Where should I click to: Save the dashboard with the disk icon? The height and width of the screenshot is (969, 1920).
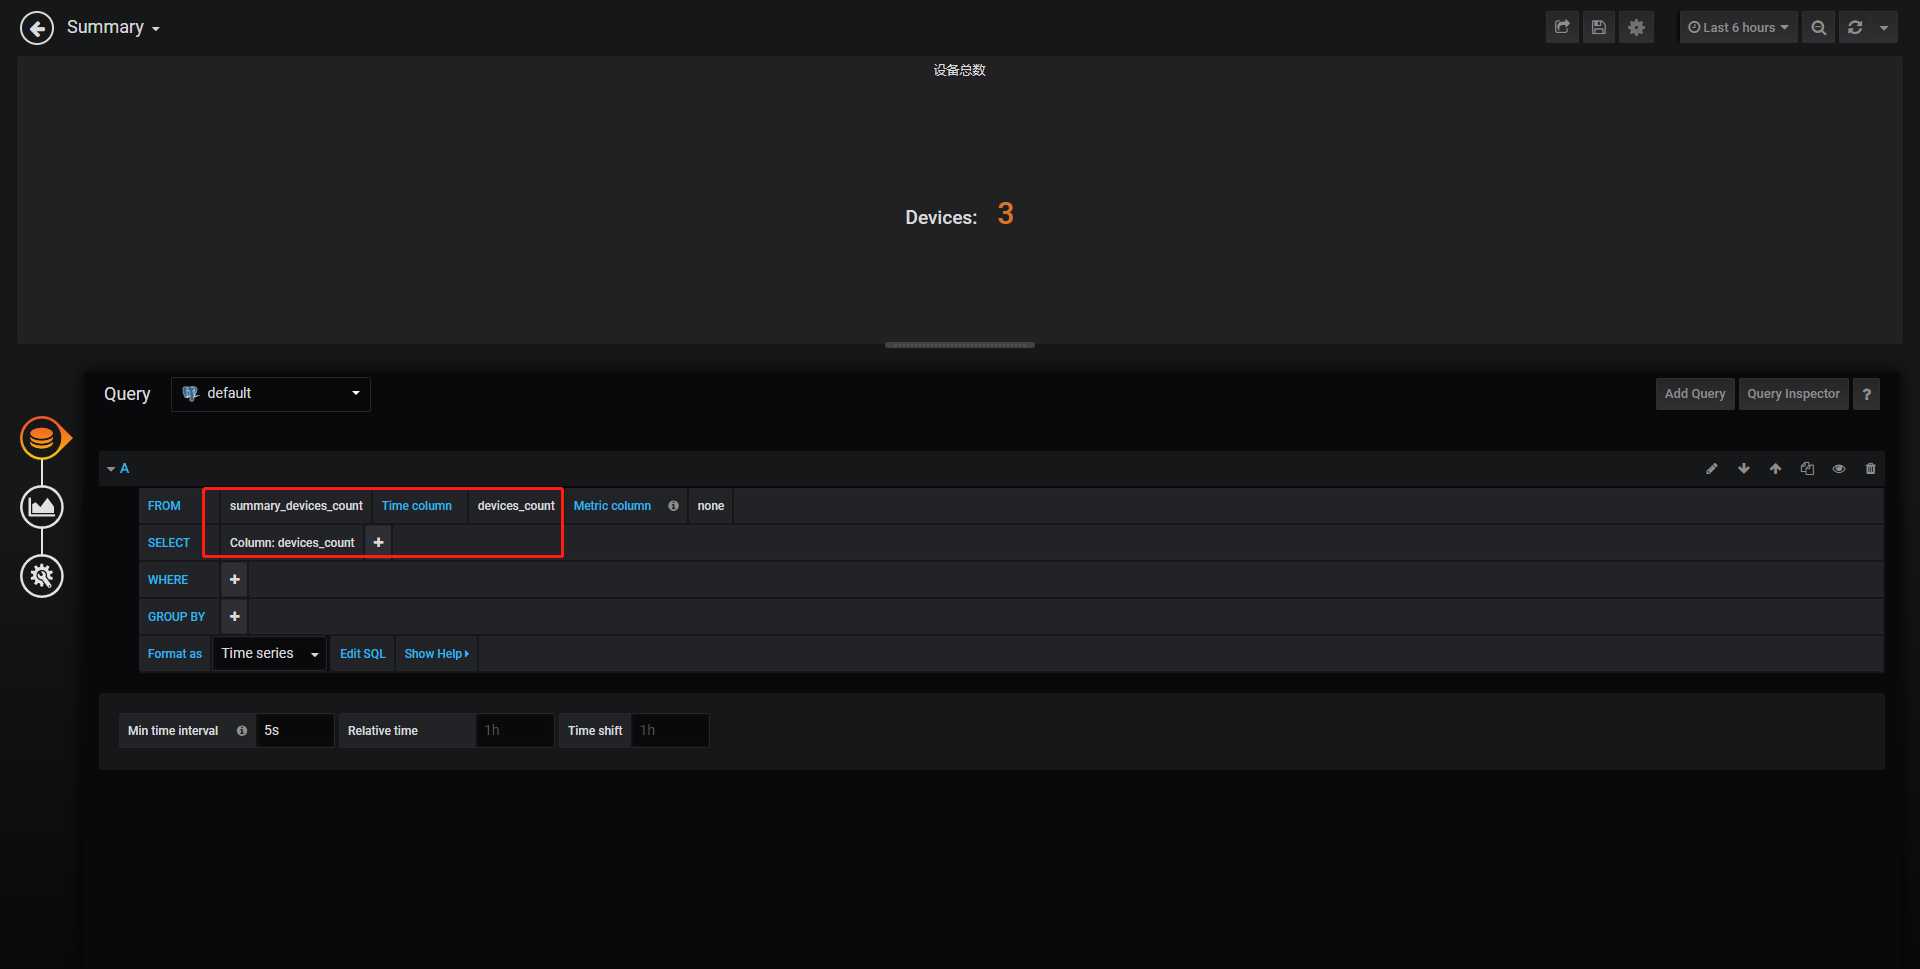pyautogui.click(x=1599, y=28)
